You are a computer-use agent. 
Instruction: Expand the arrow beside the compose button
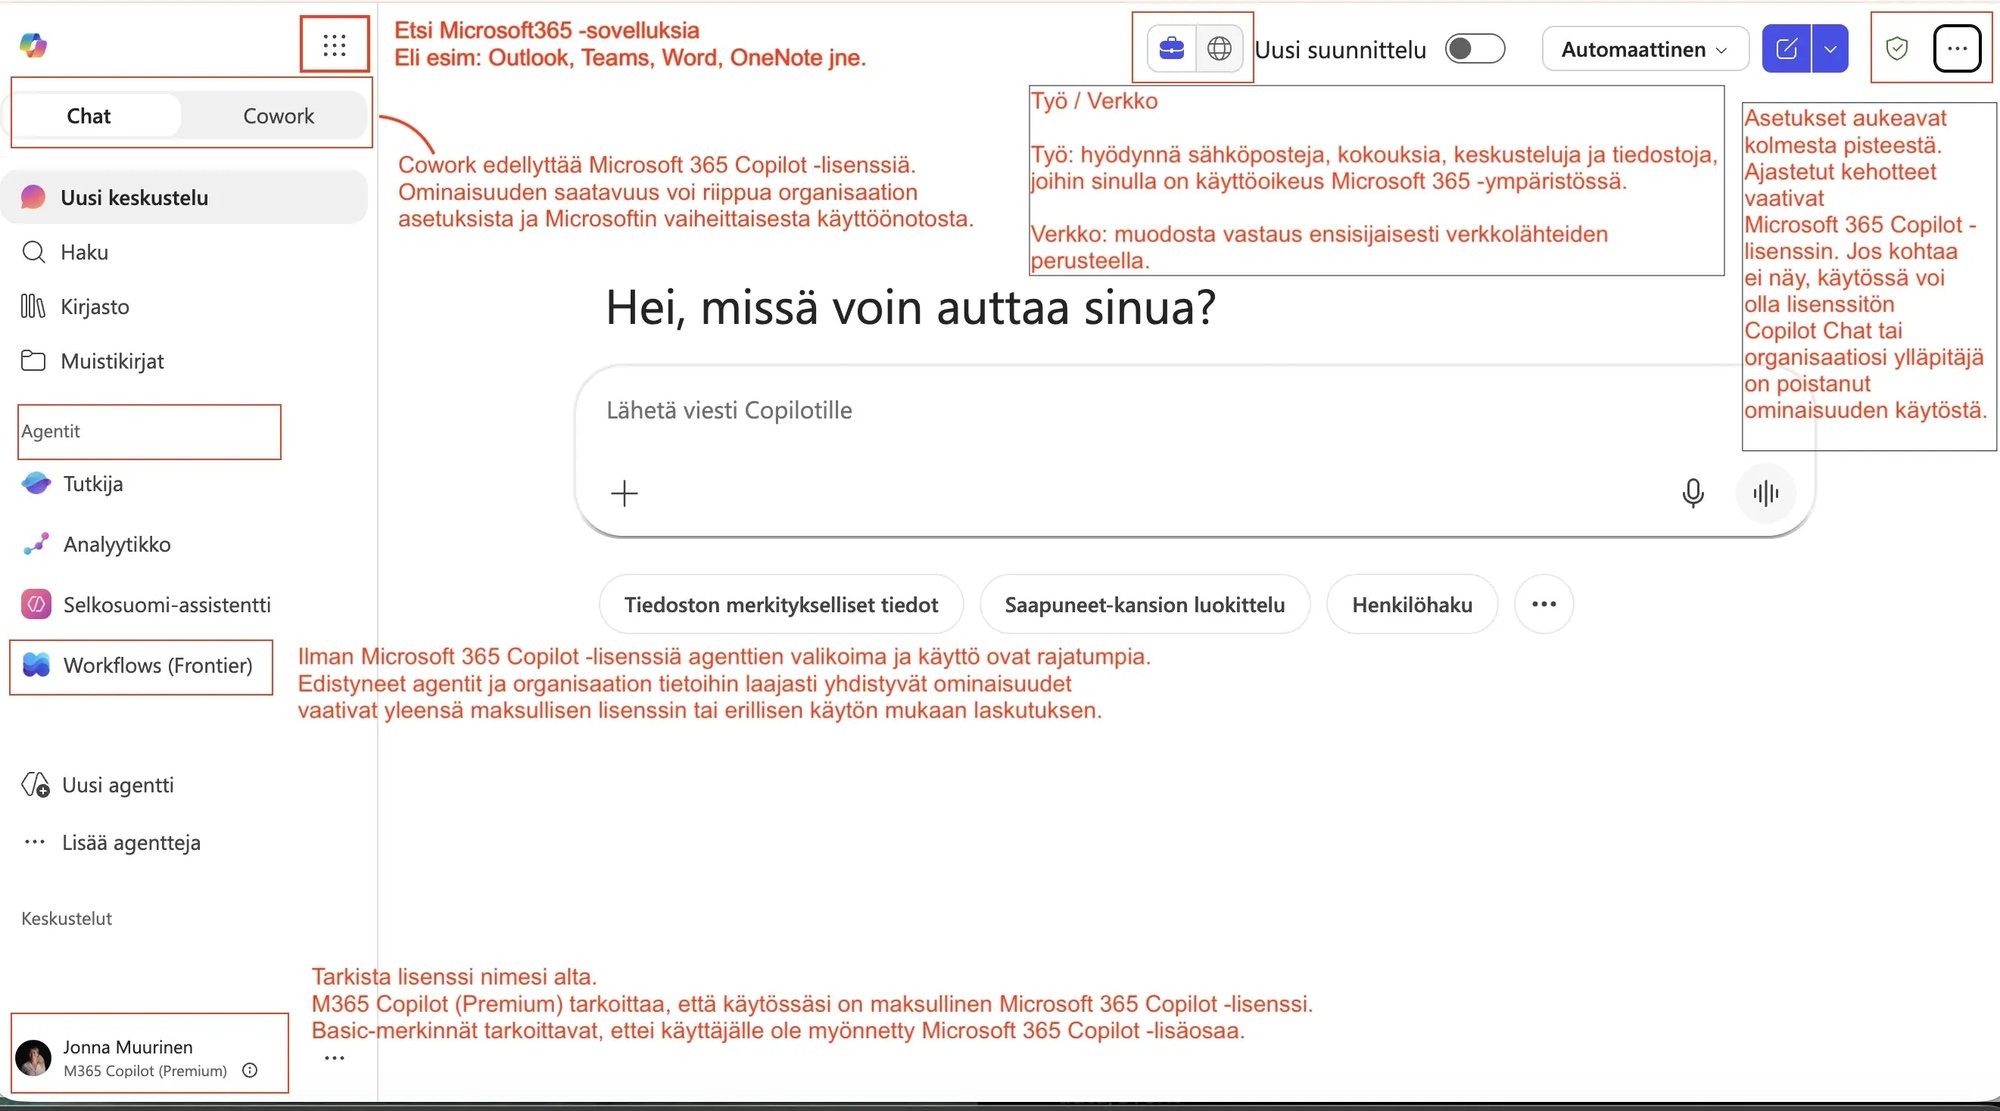click(x=1829, y=49)
